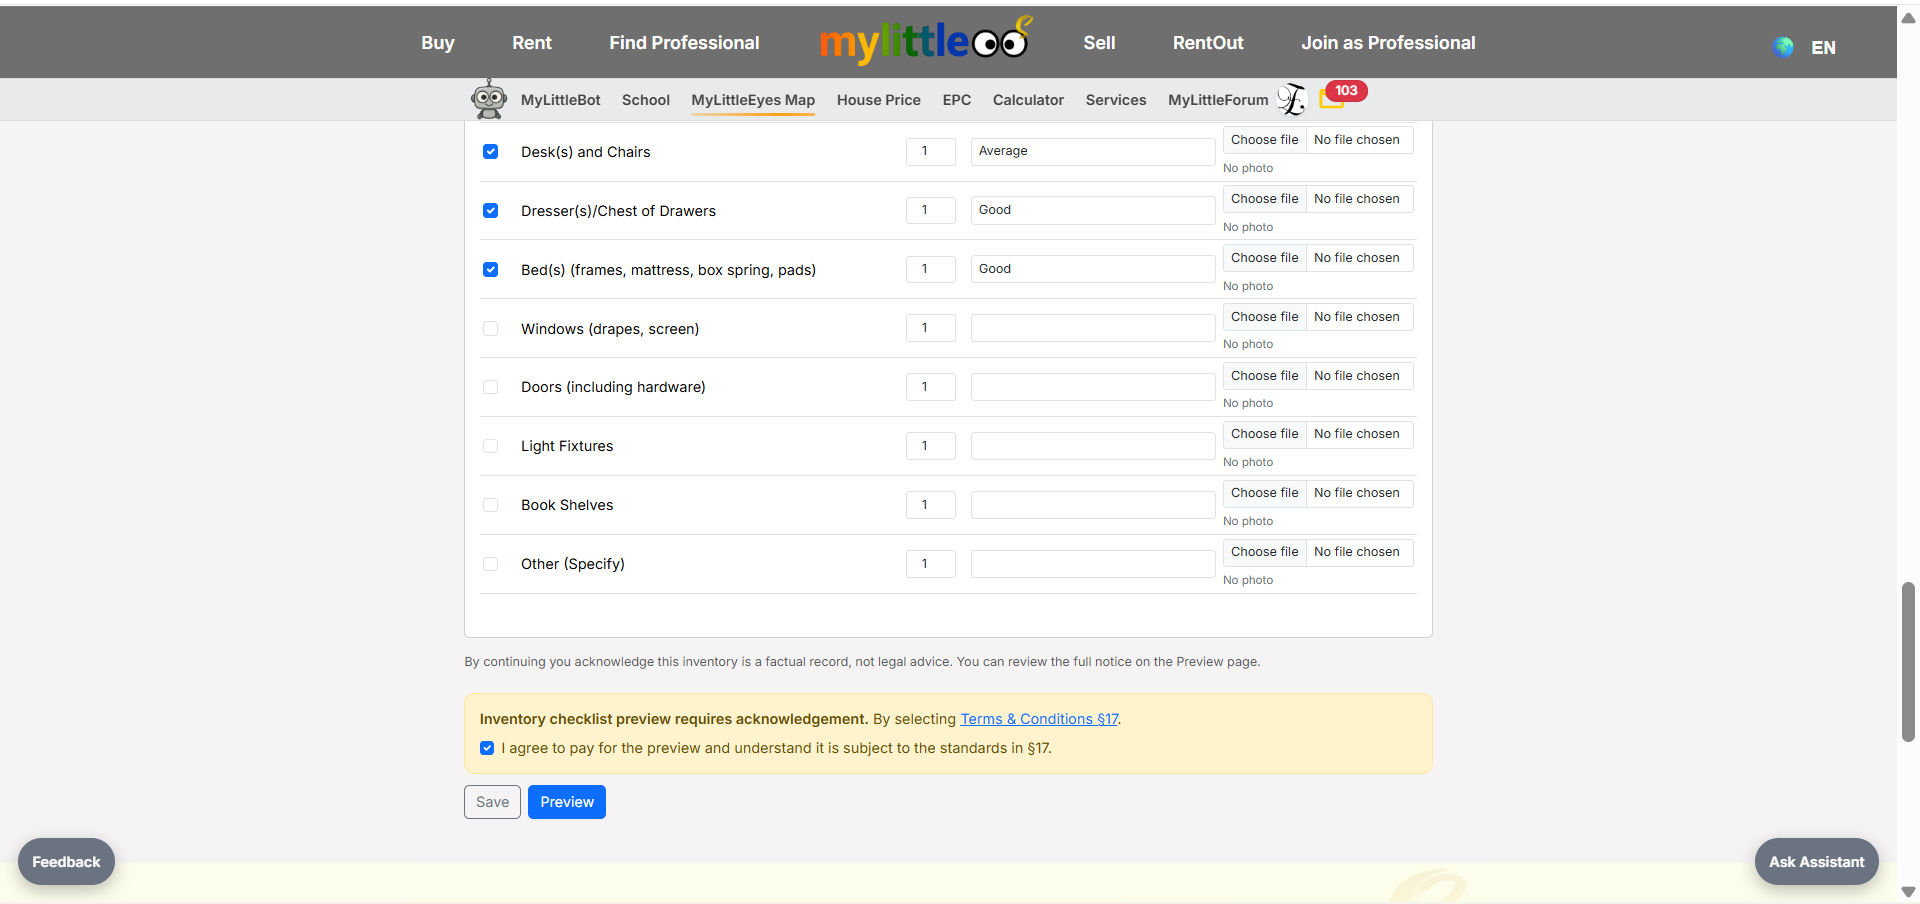The width and height of the screenshot is (1920, 904).
Task: Click quantity field for Book Shelves
Action: coord(930,505)
